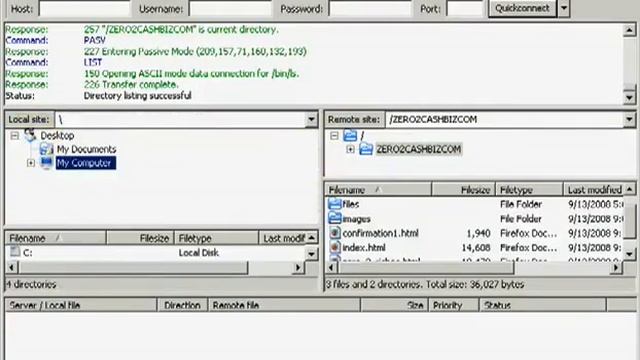Open the Local site path dropdown
Image resolution: width=640 pixels, height=360 pixels.
coord(311,120)
